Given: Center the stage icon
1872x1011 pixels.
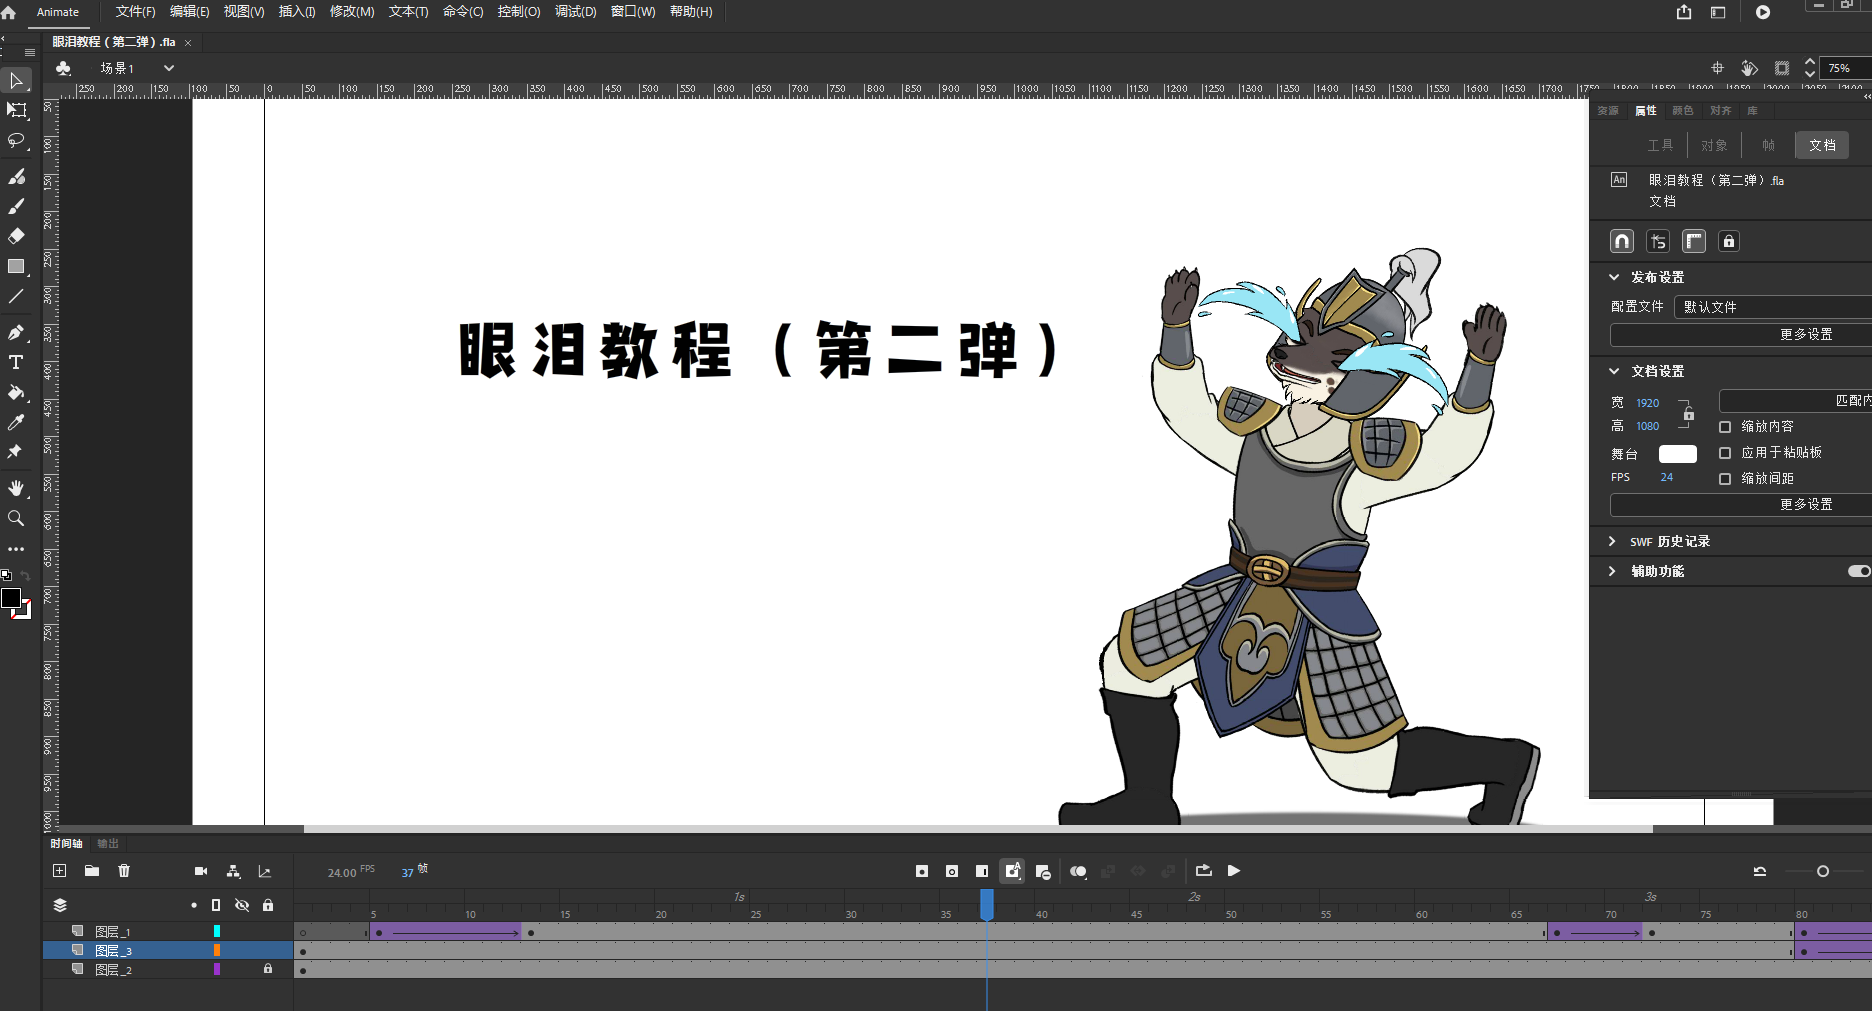Looking at the screenshot, I should (x=1717, y=68).
